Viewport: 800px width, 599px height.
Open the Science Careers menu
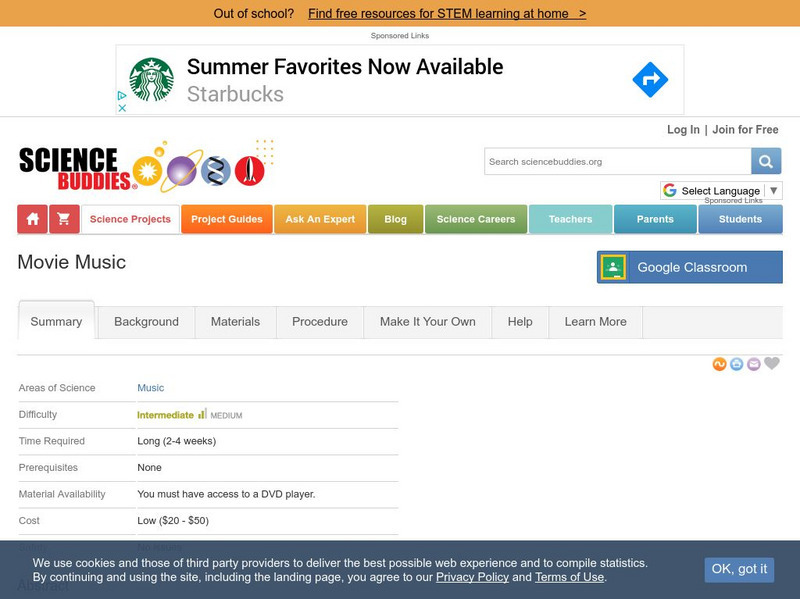click(x=476, y=219)
